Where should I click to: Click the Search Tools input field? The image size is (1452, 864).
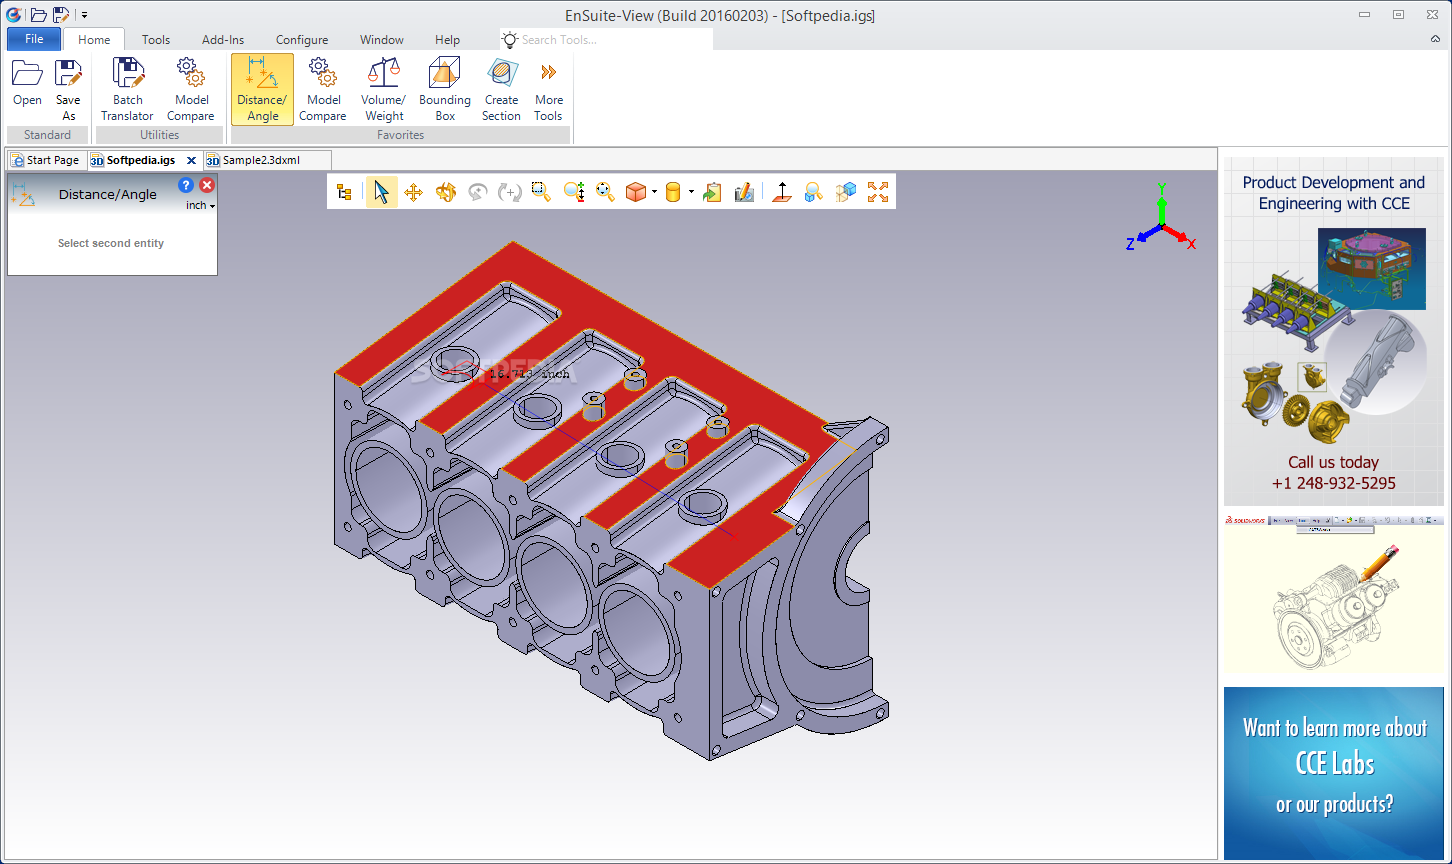(606, 39)
